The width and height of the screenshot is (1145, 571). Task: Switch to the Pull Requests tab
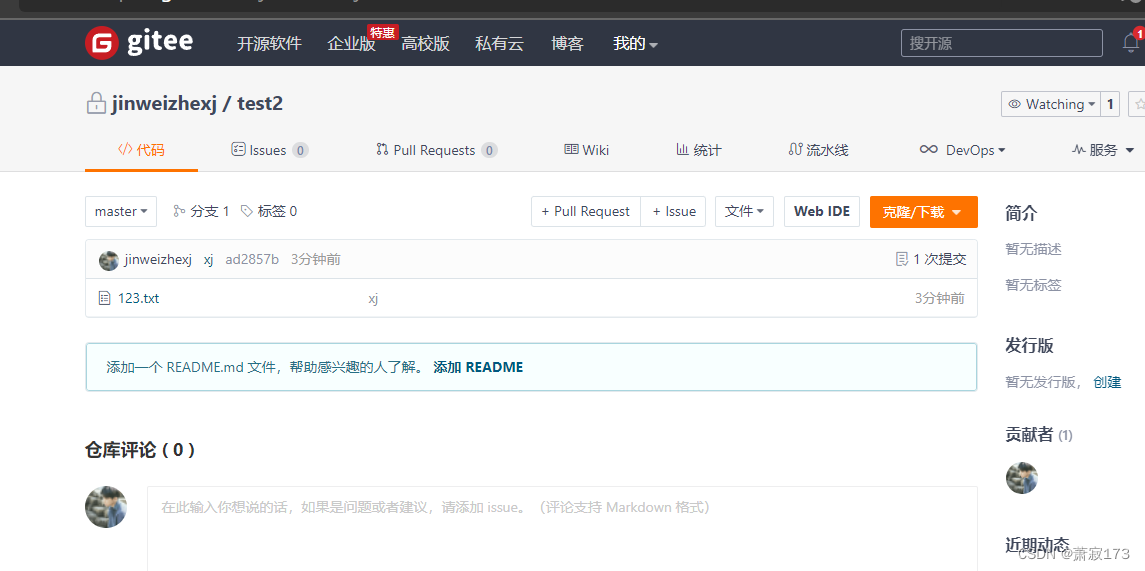click(437, 150)
